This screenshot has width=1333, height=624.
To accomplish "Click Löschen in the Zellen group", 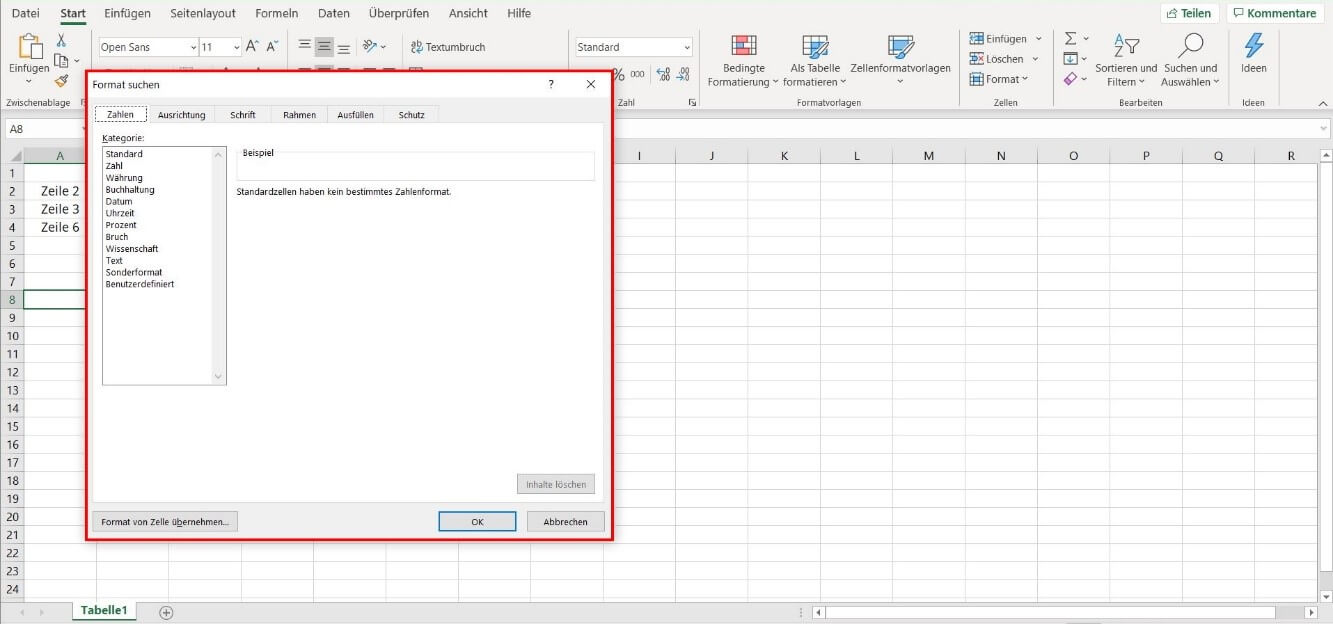I will [x=1003, y=59].
